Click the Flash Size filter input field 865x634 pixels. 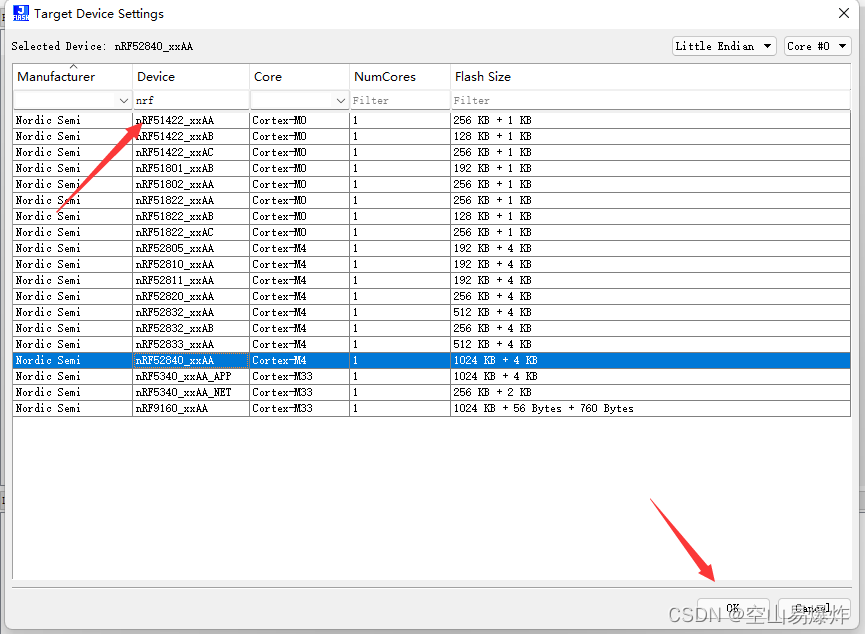[x=650, y=100]
